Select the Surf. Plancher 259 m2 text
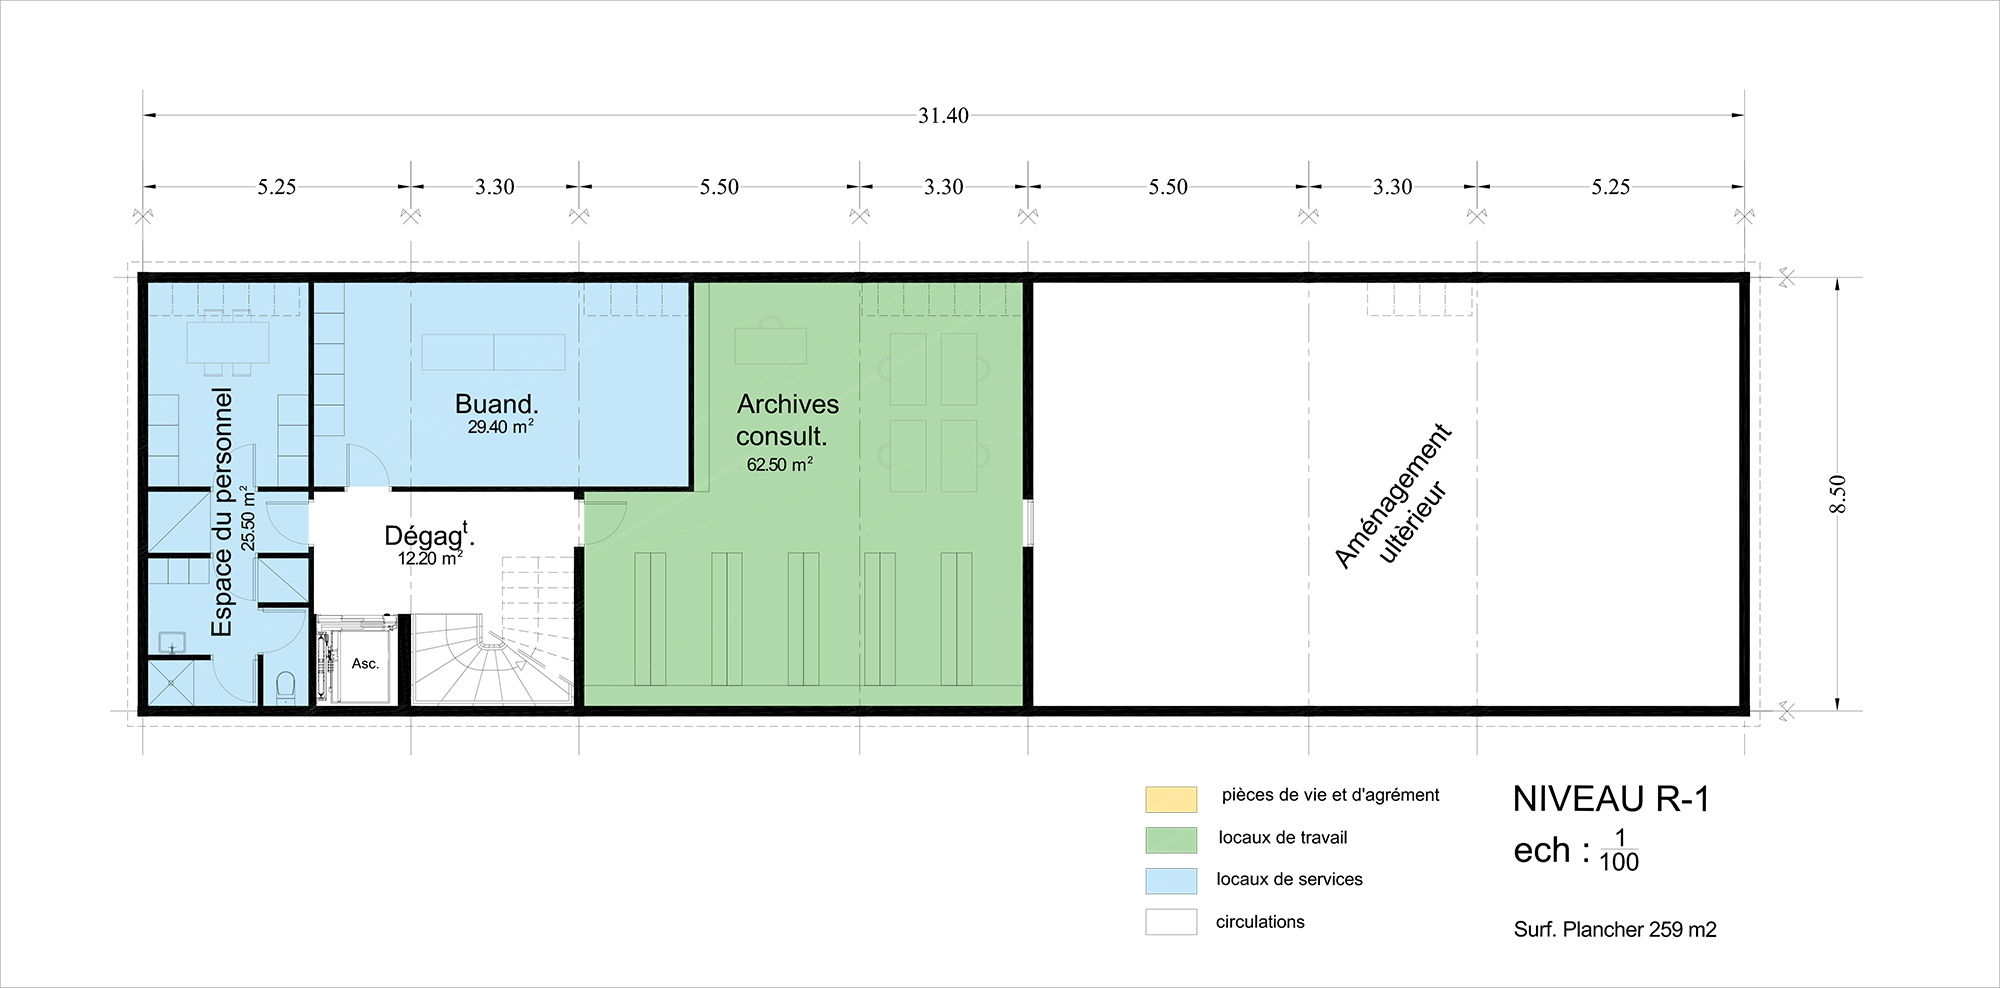This screenshot has height=988, width=2000. coord(1614,930)
